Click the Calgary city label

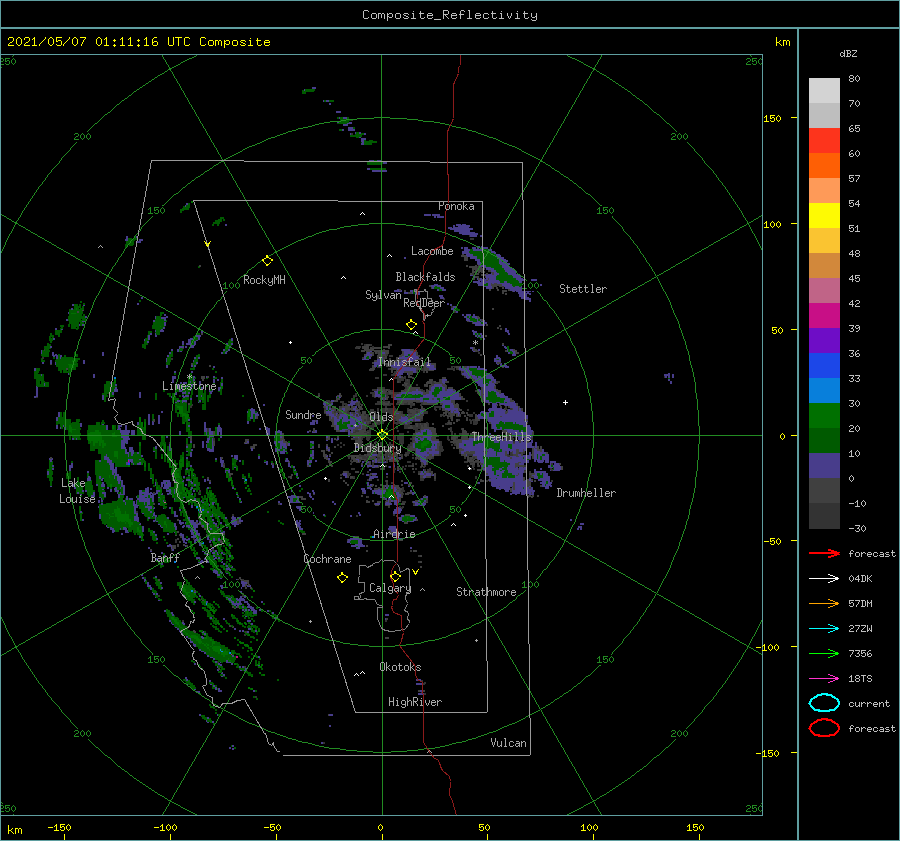pyautogui.click(x=390, y=588)
